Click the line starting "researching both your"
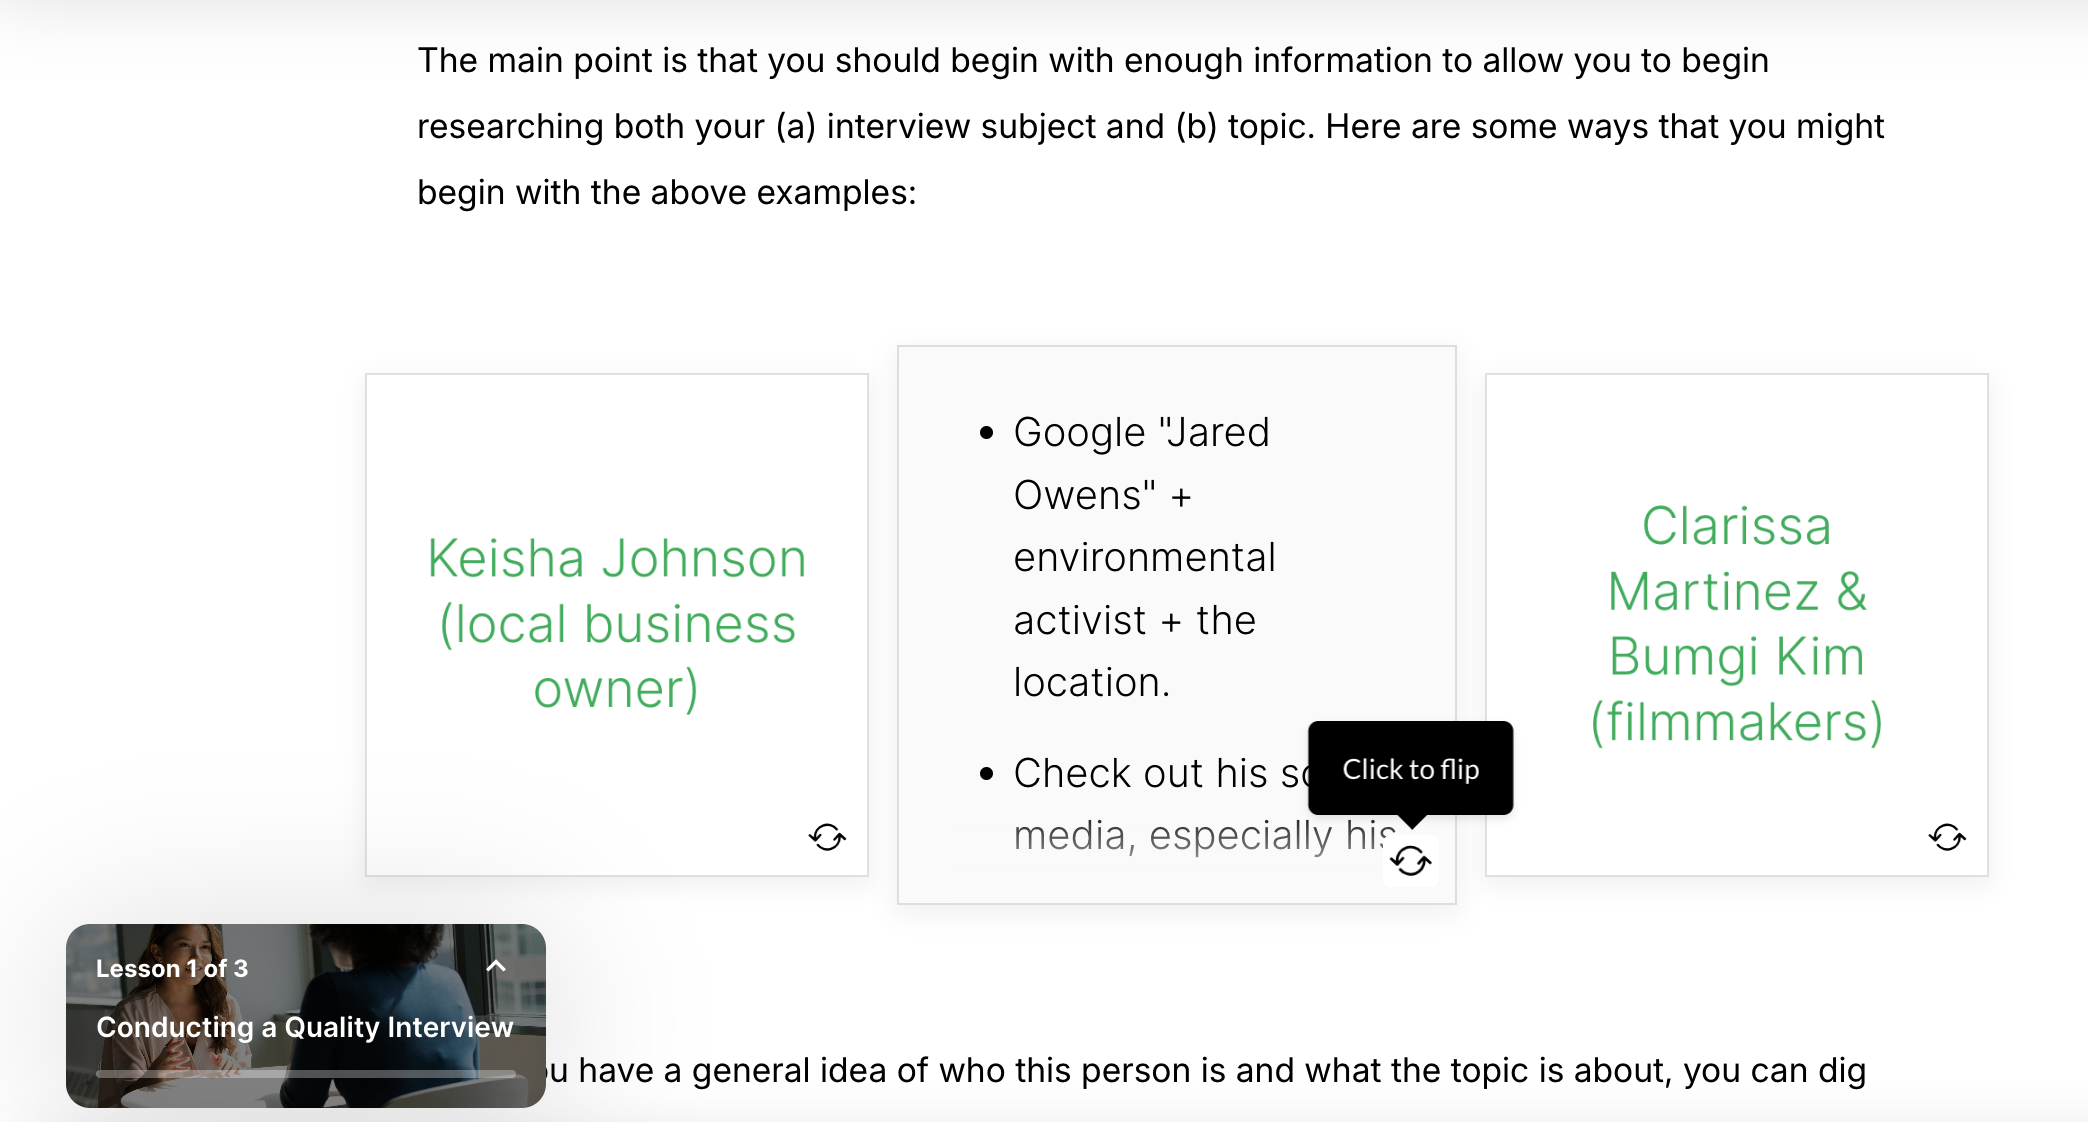The height and width of the screenshot is (1122, 2088). pyautogui.click(x=1150, y=126)
